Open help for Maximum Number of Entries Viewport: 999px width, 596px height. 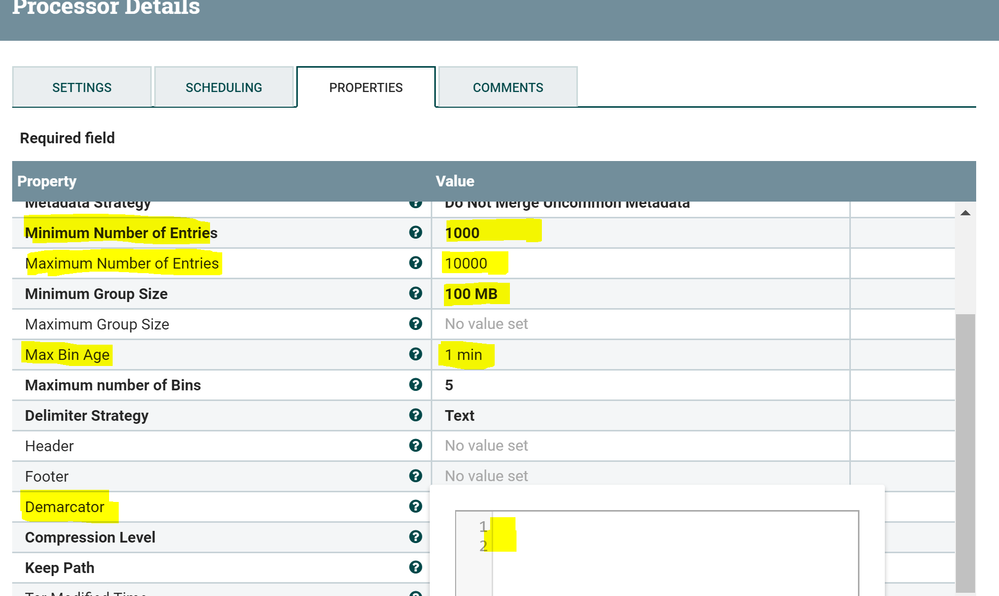click(415, 263)
